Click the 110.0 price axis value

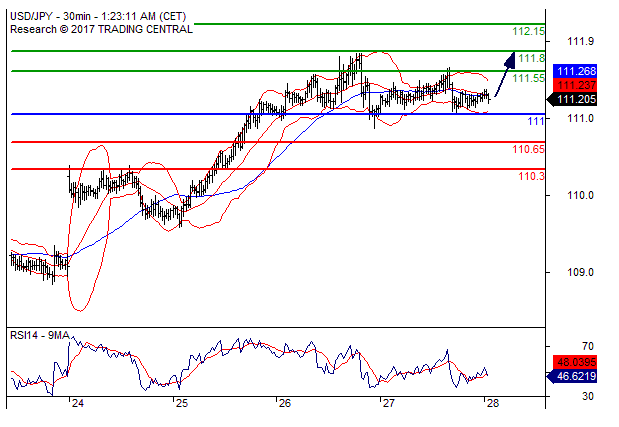point(580,195)
